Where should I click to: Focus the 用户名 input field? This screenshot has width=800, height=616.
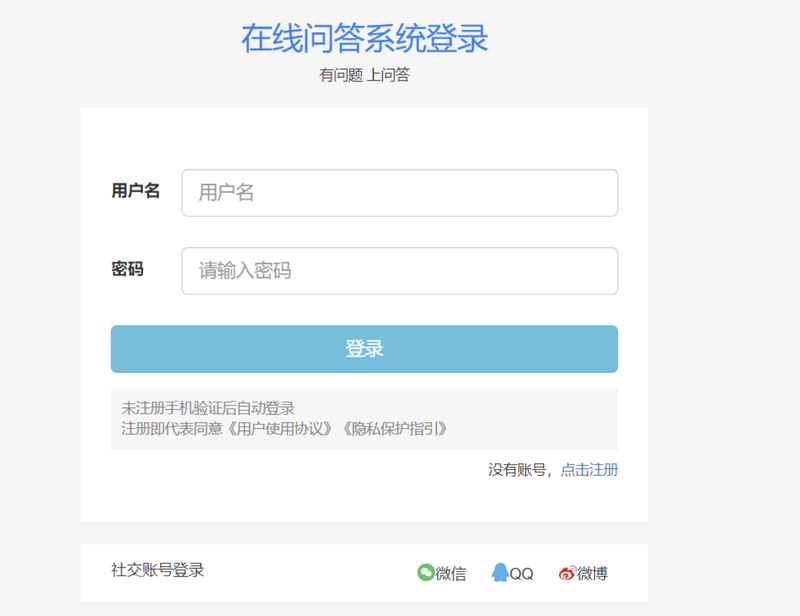399,193
